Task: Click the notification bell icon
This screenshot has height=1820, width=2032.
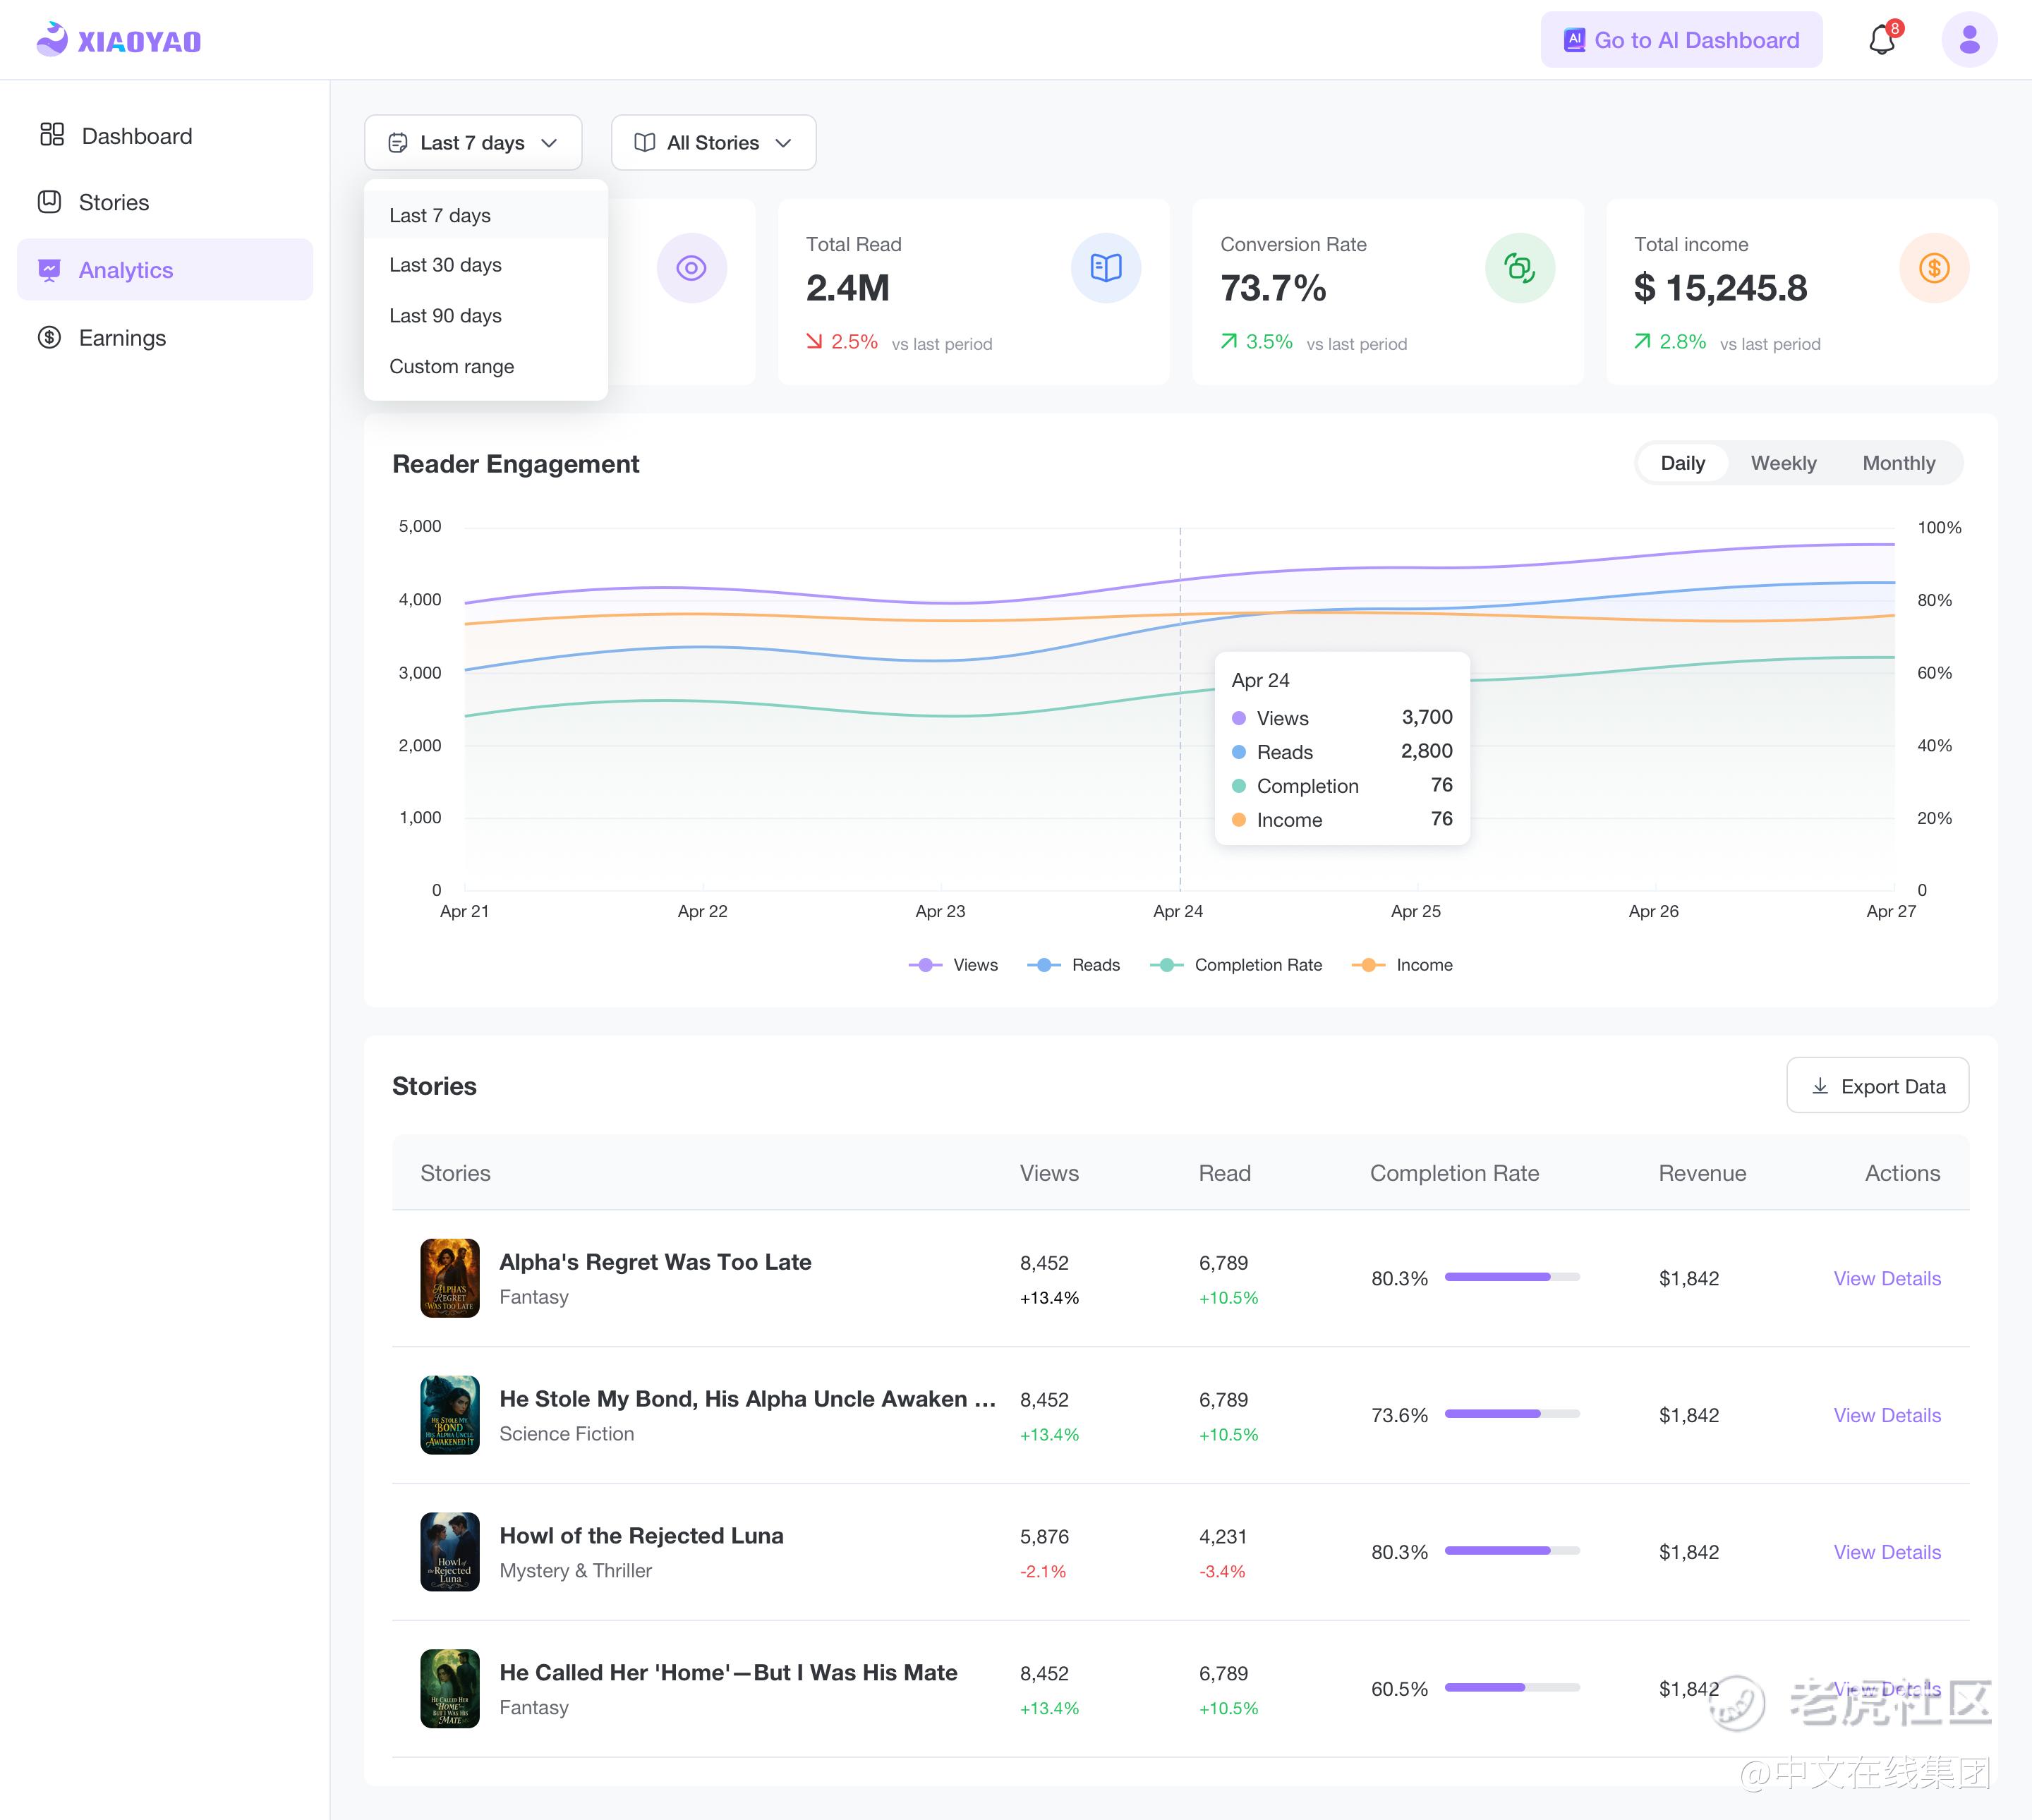Action: [x=1881, y=40]
